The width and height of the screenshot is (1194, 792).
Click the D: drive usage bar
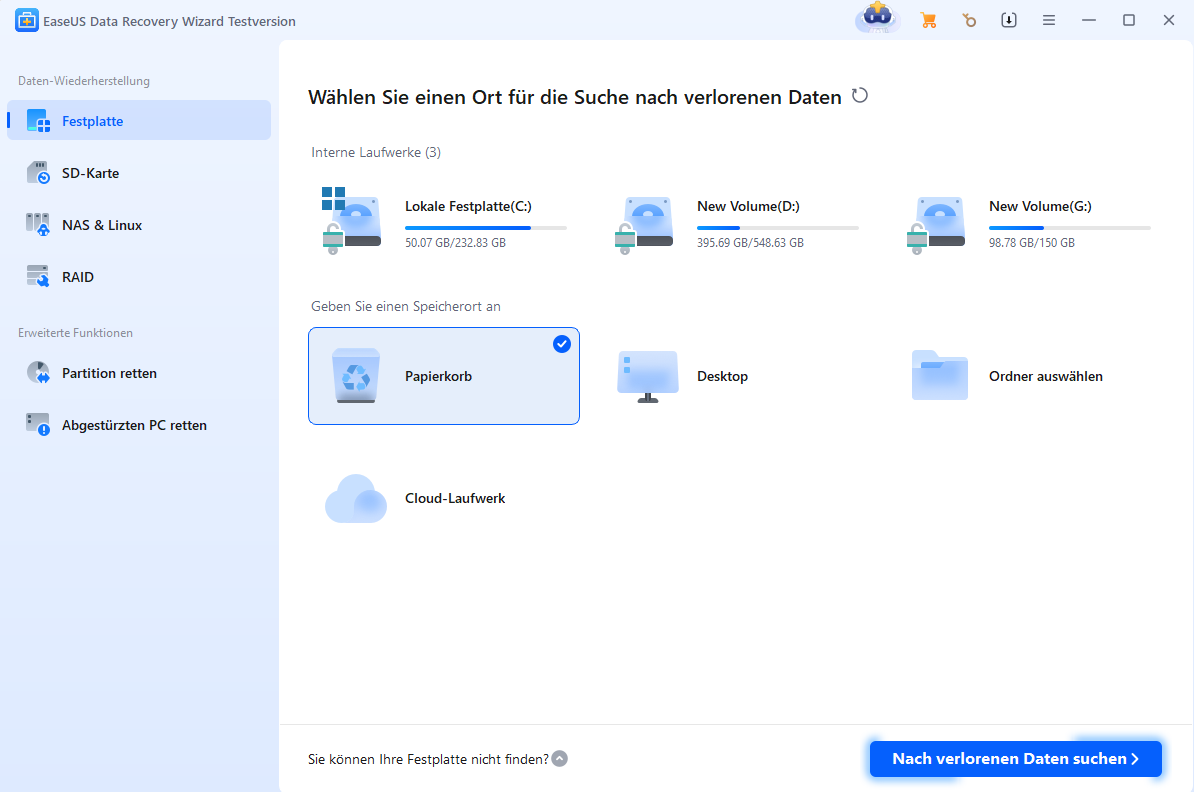coord(777,228)
